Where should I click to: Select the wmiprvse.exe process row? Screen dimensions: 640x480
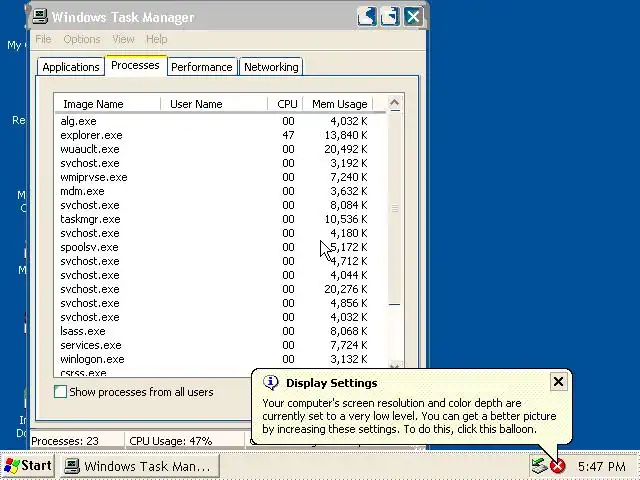tap(220, 177)
